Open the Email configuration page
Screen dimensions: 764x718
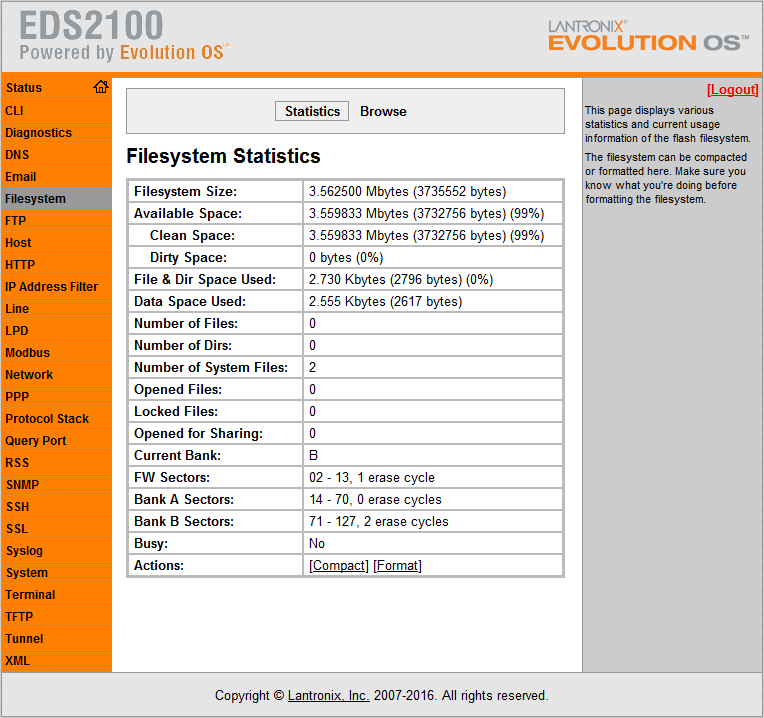click(57, 176)
